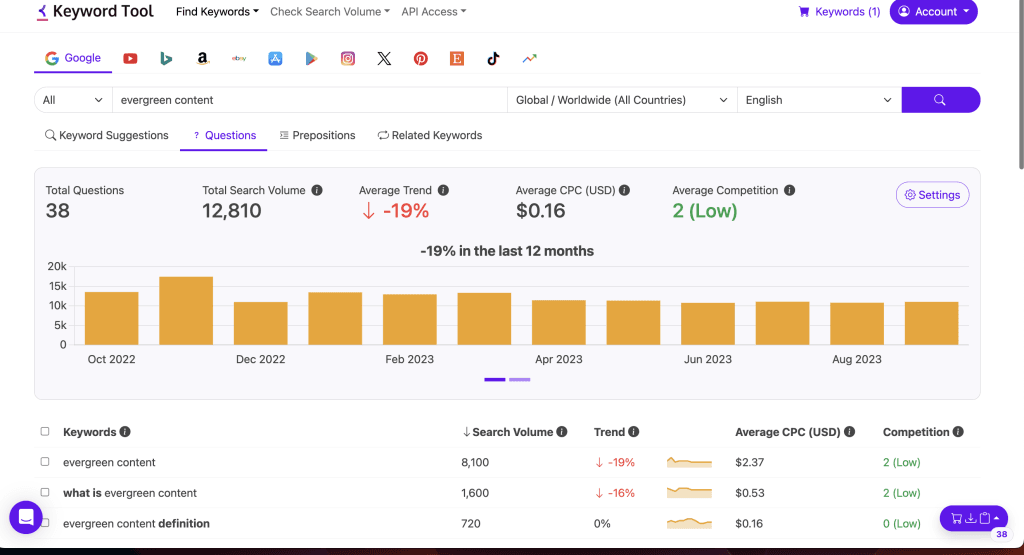Click the Competition column info icon
This screenshot has width=1024, height=555.
pos(958,432)
